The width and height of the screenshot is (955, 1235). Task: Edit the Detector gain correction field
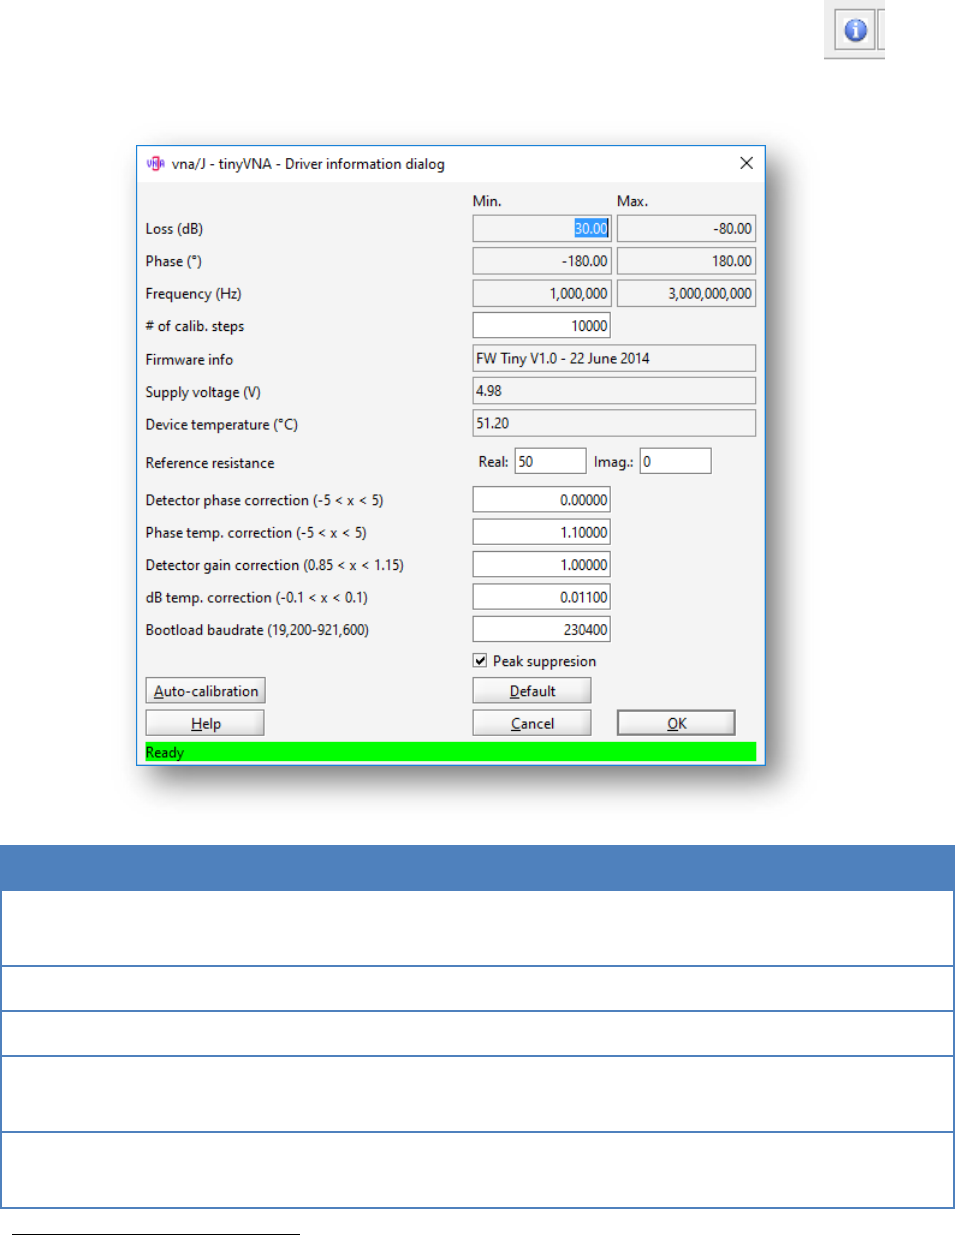[542, 564]
